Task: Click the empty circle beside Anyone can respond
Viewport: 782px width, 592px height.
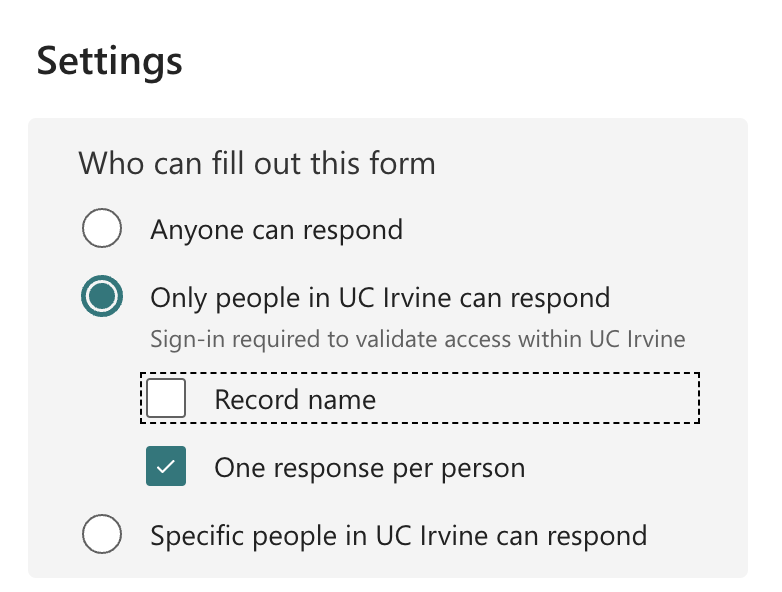Action: click(101, 229)
